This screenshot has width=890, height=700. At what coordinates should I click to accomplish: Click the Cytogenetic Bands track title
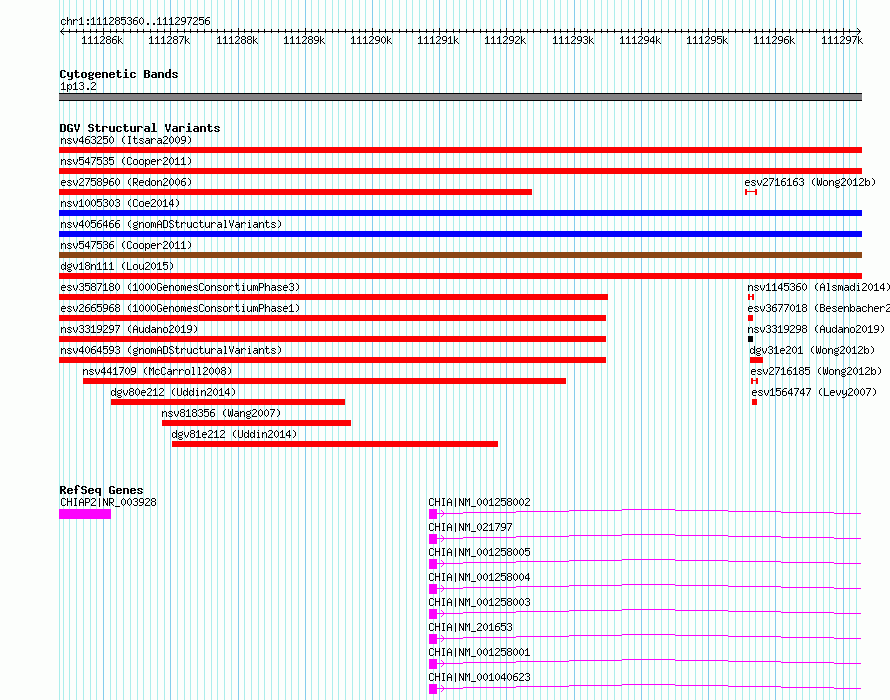(119, 74)
